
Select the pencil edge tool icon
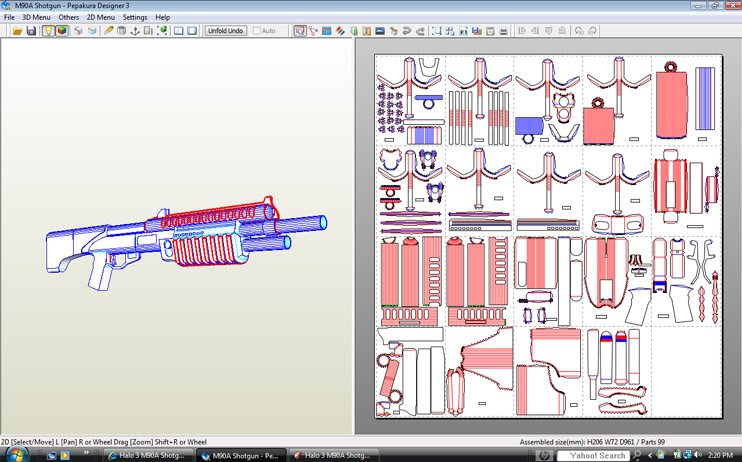(109, 31)
